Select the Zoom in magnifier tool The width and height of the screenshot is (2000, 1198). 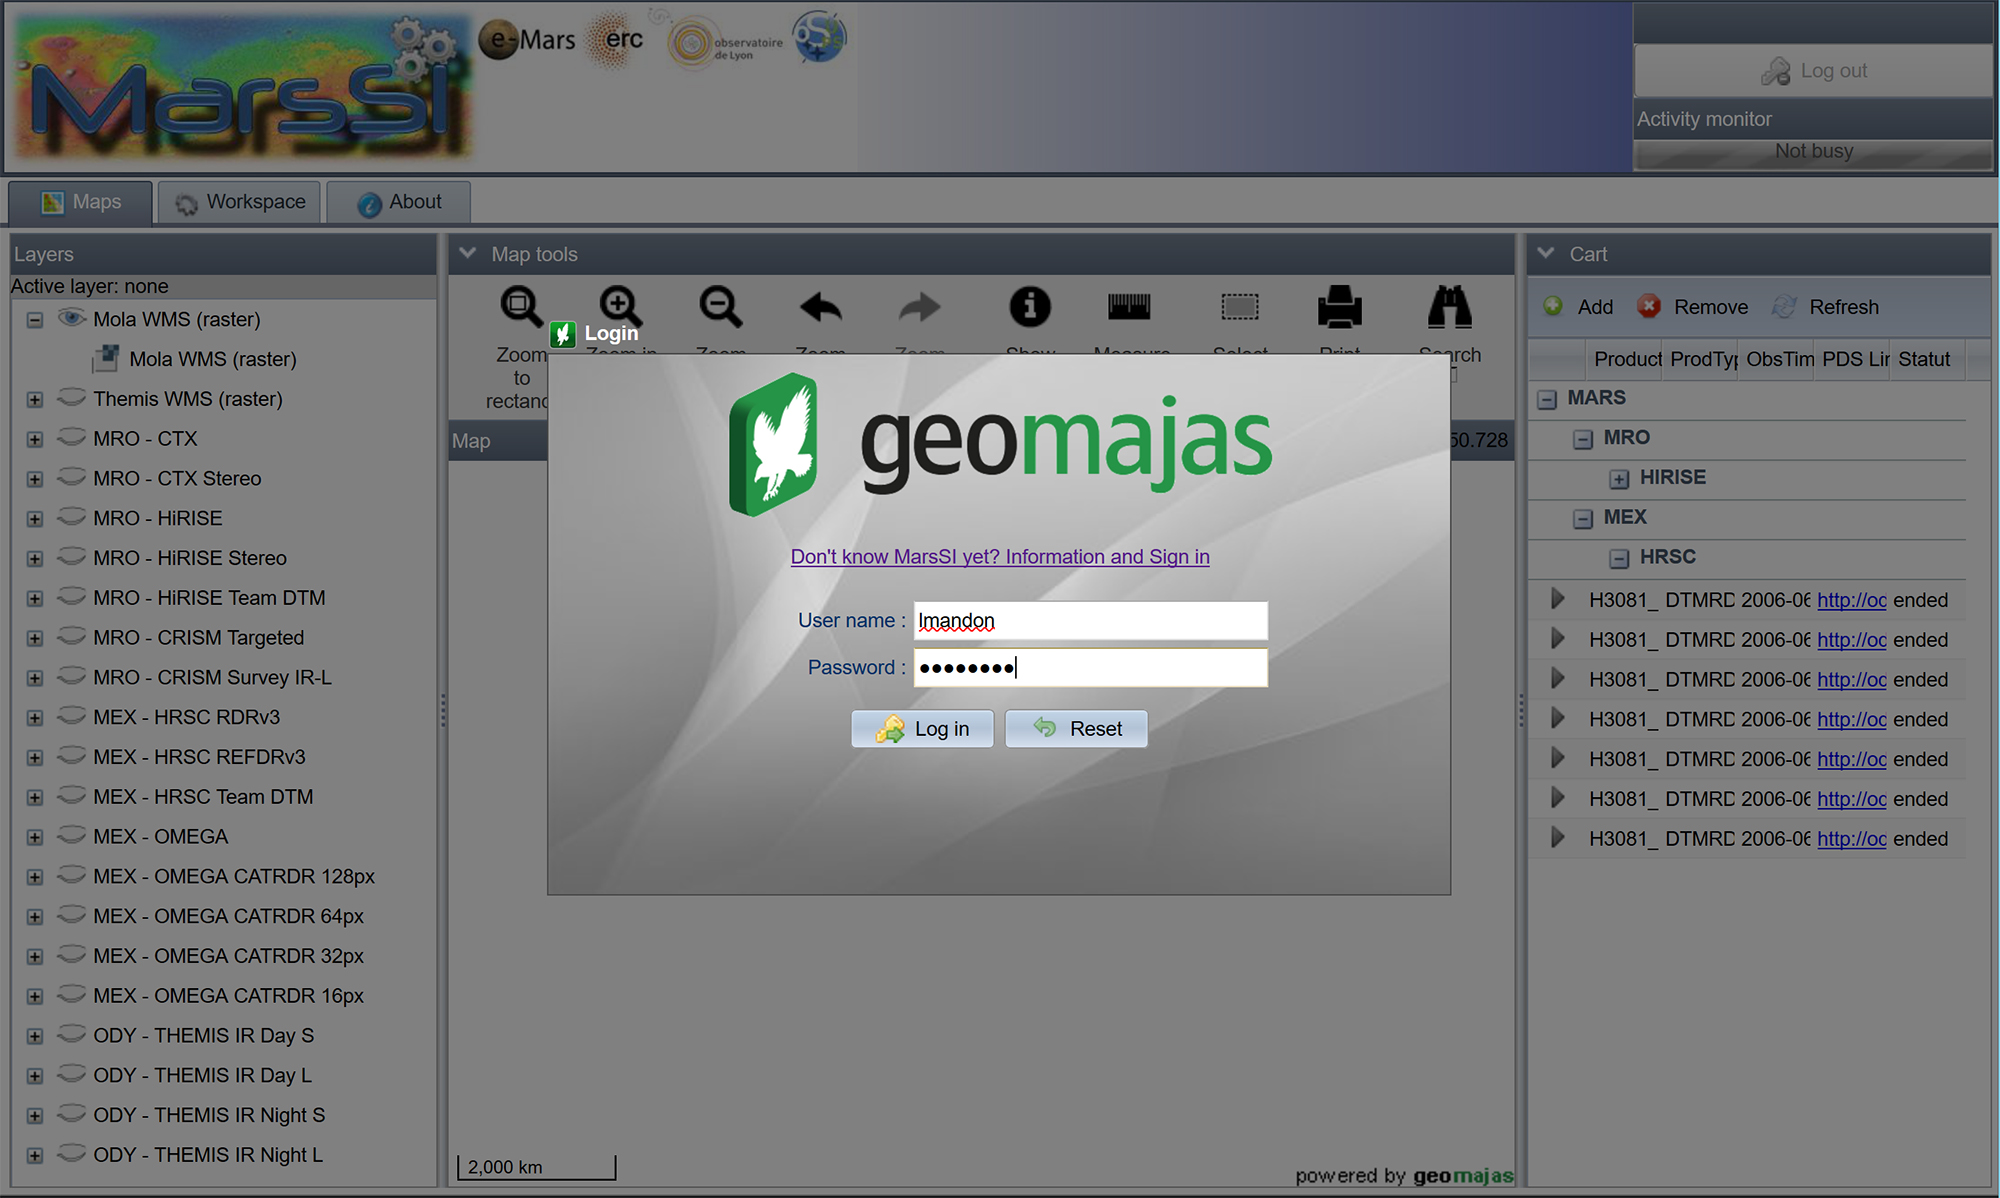tap(620, 306)
